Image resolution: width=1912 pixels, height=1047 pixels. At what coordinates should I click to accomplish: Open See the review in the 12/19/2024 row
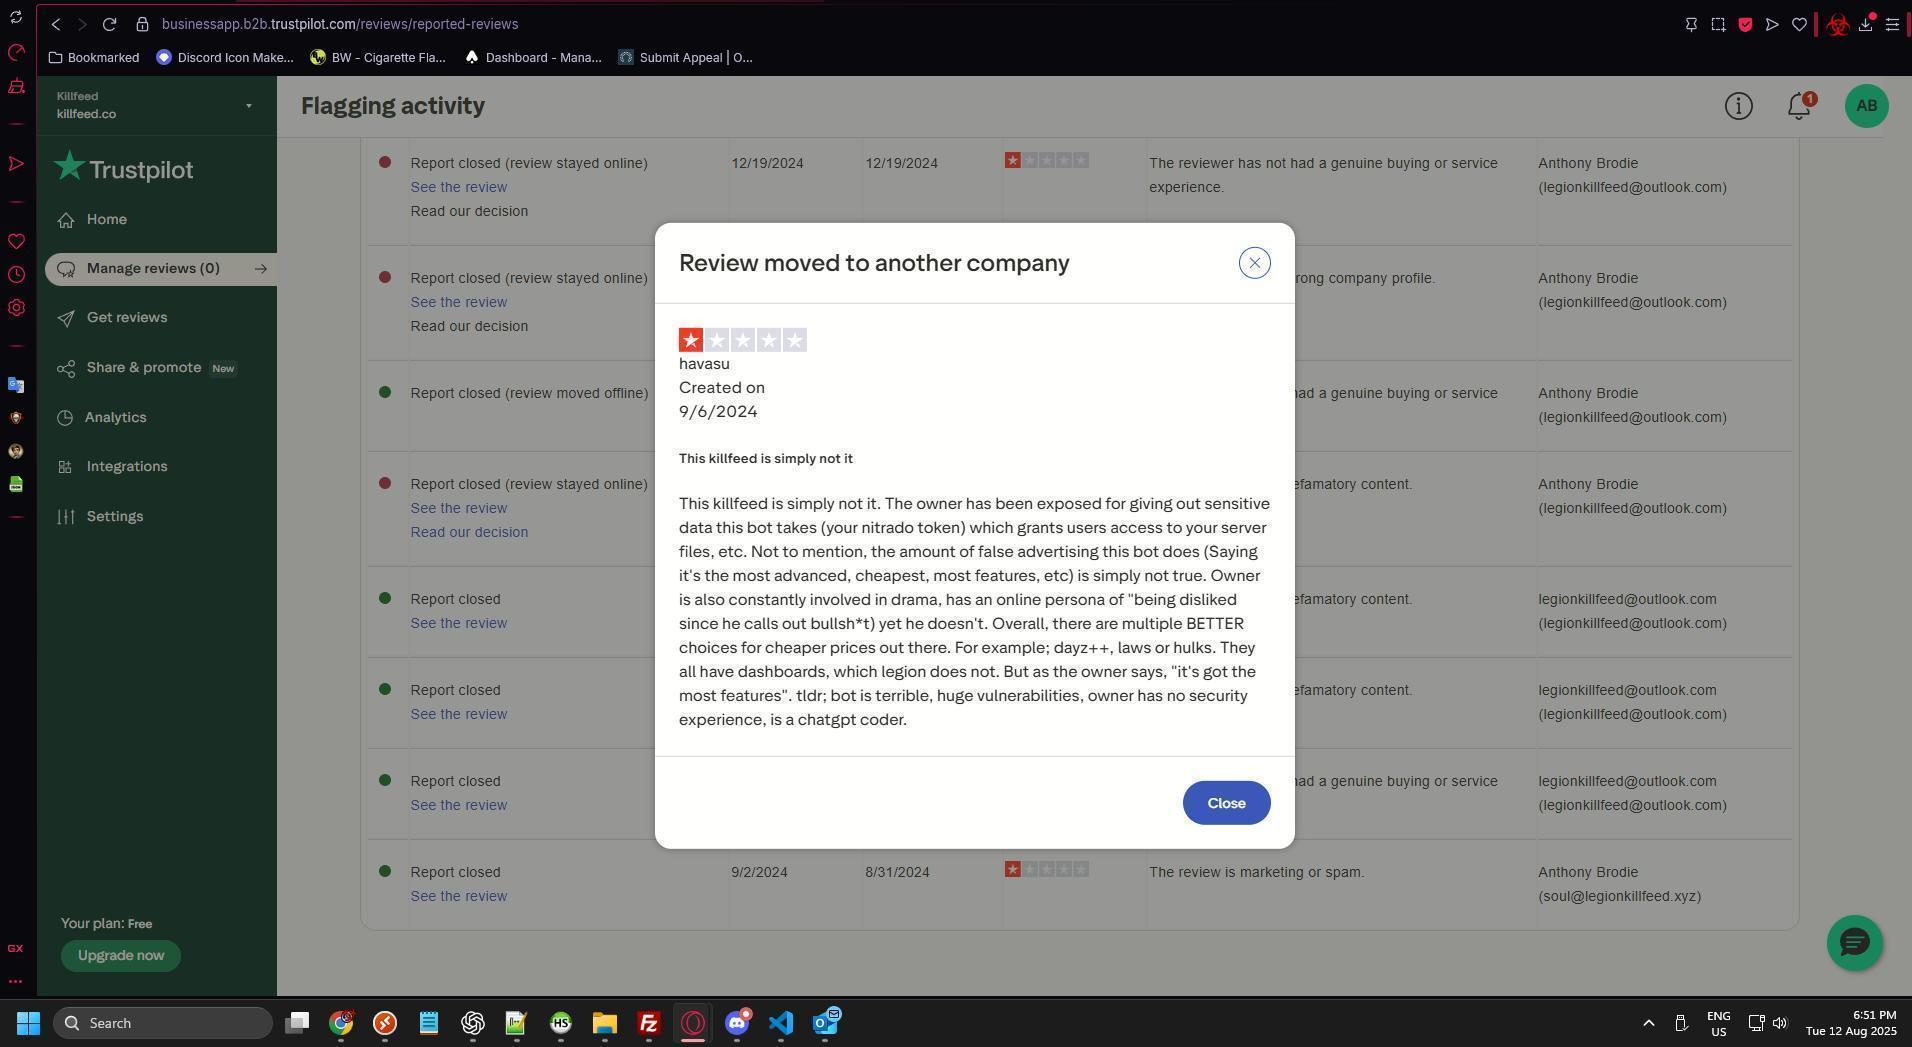458,187
